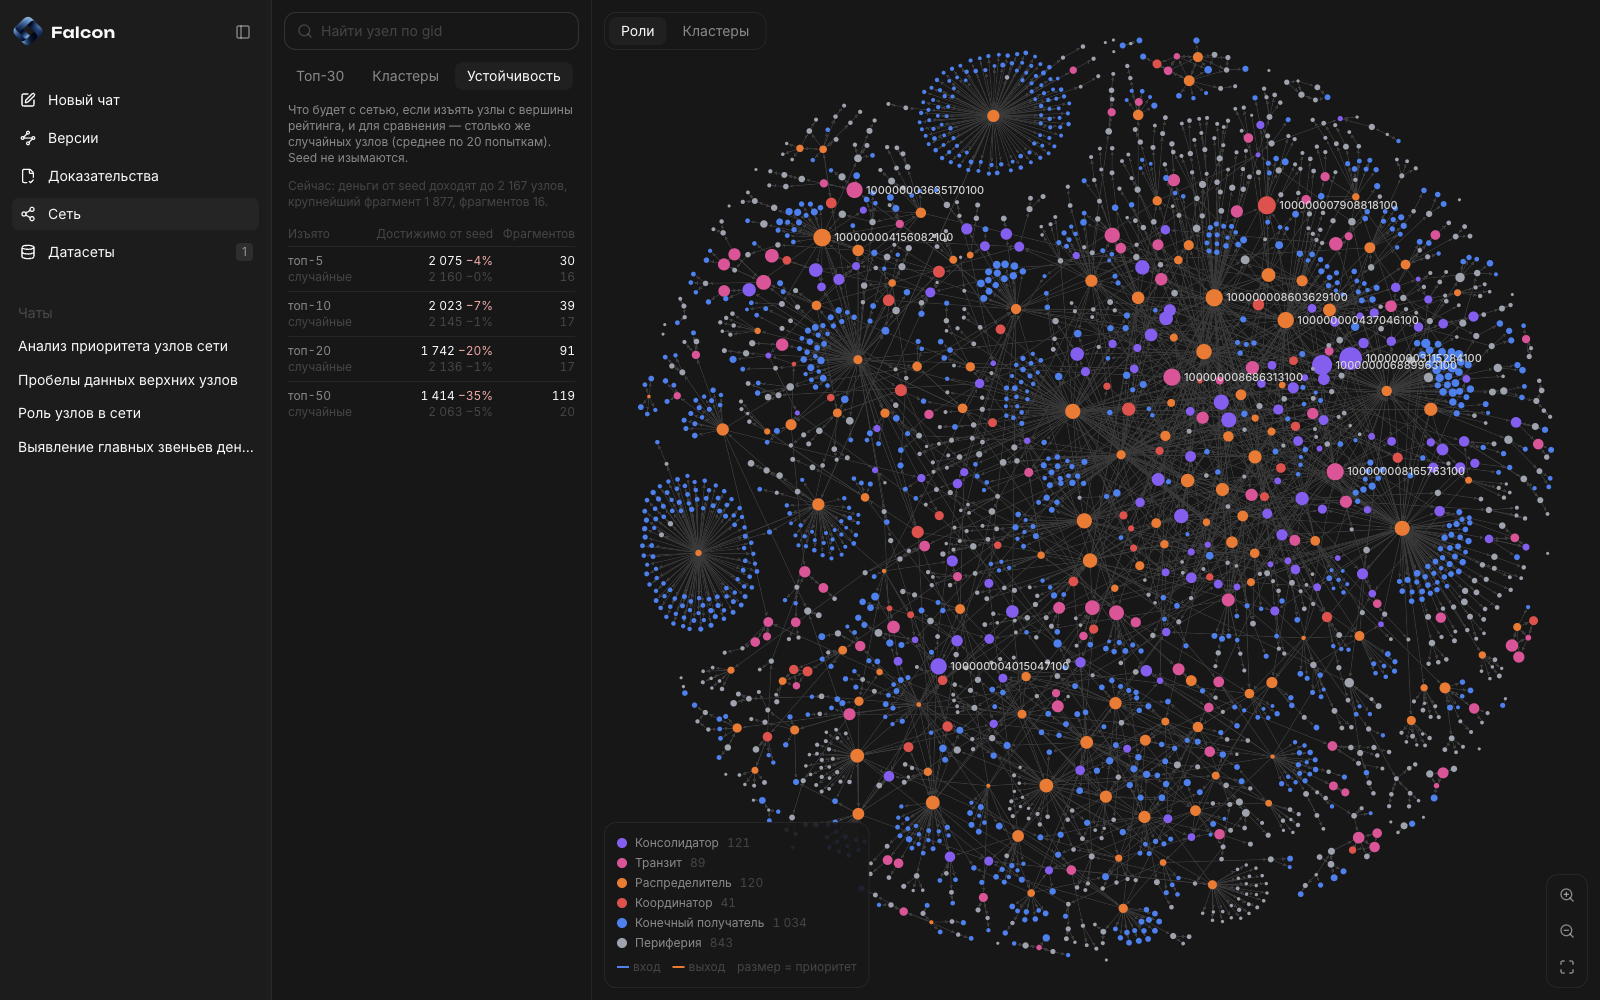1600x1000 pixels.
Task: Click the new chat pencil icon
Action: (x=28, y=100)
